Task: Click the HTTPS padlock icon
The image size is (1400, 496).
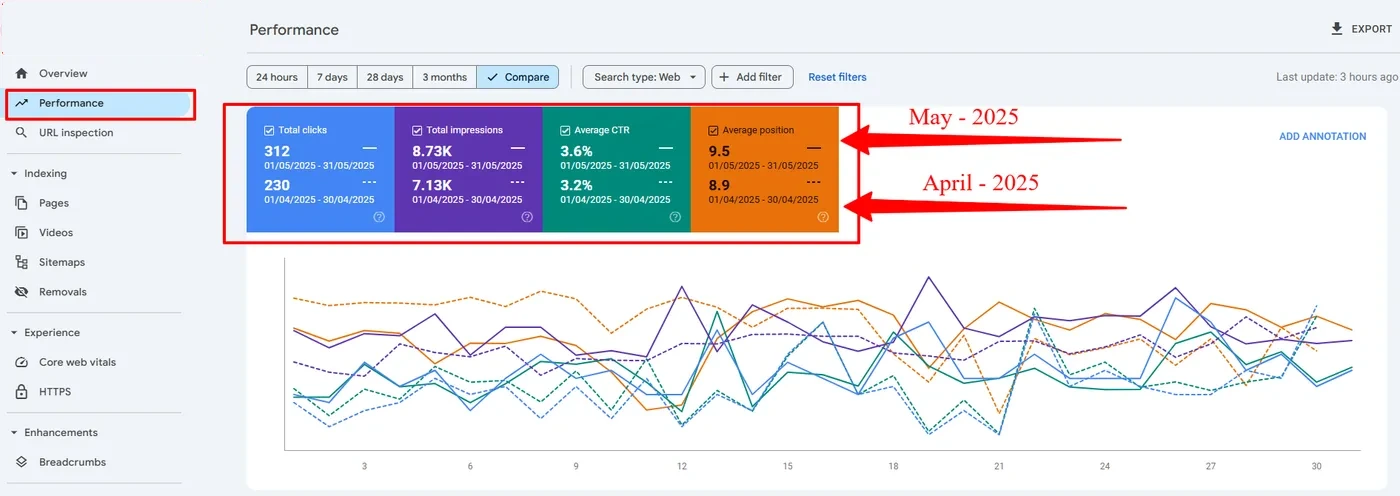Action: 21,392
